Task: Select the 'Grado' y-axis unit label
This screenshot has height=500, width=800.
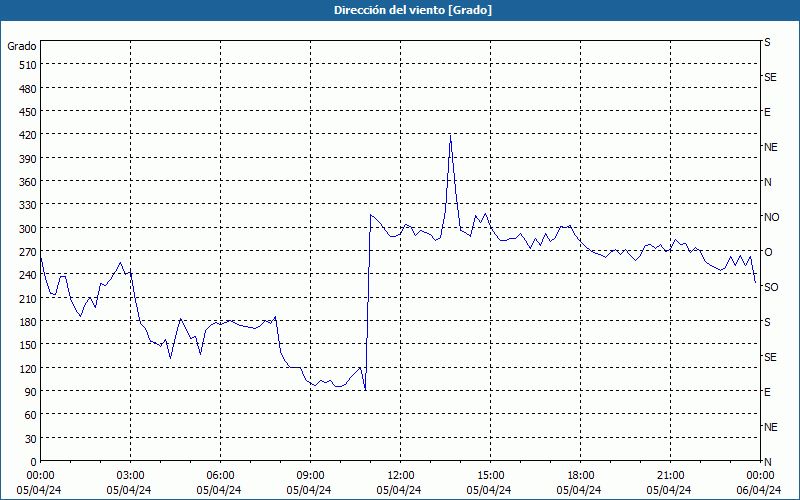Action: [22, 46]
